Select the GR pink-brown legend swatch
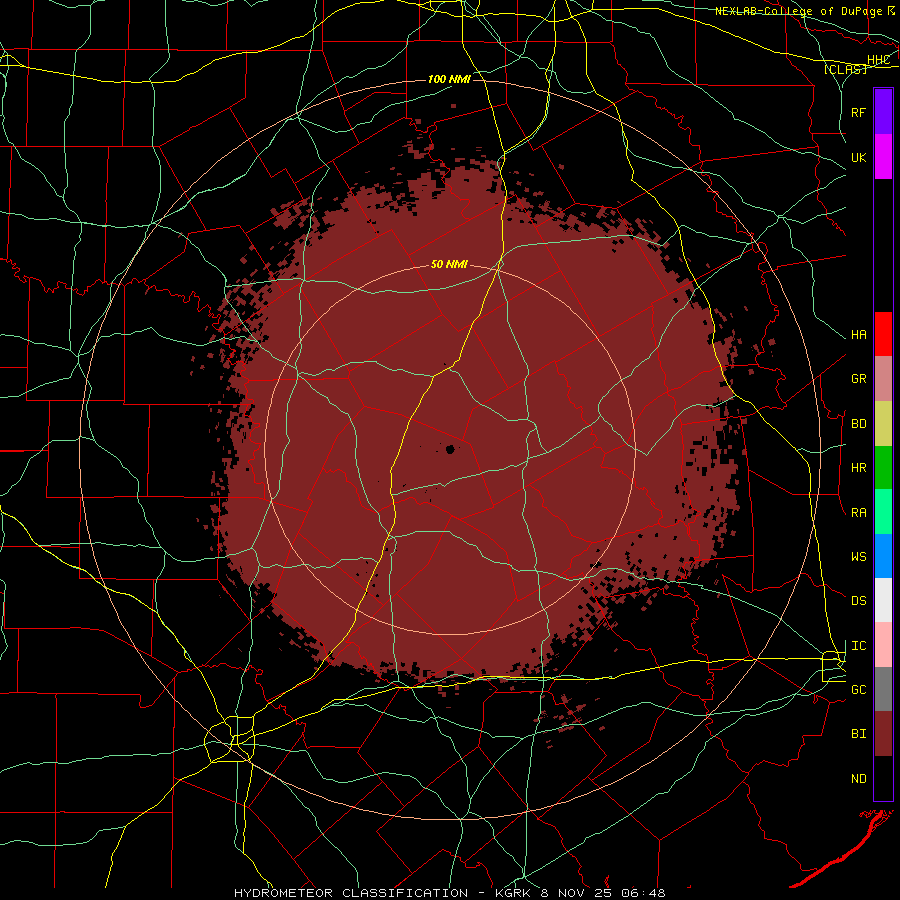 point(883,379)
